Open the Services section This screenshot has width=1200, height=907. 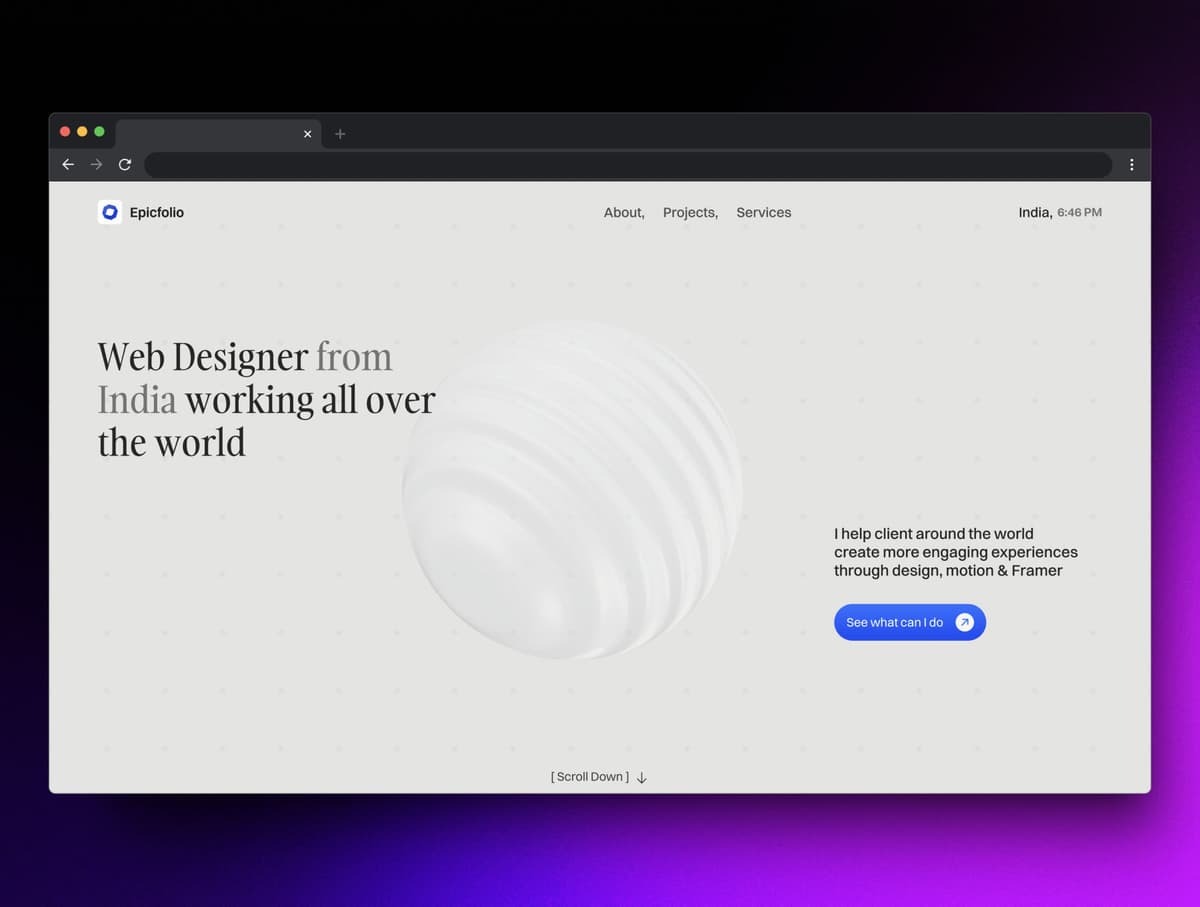763,212
